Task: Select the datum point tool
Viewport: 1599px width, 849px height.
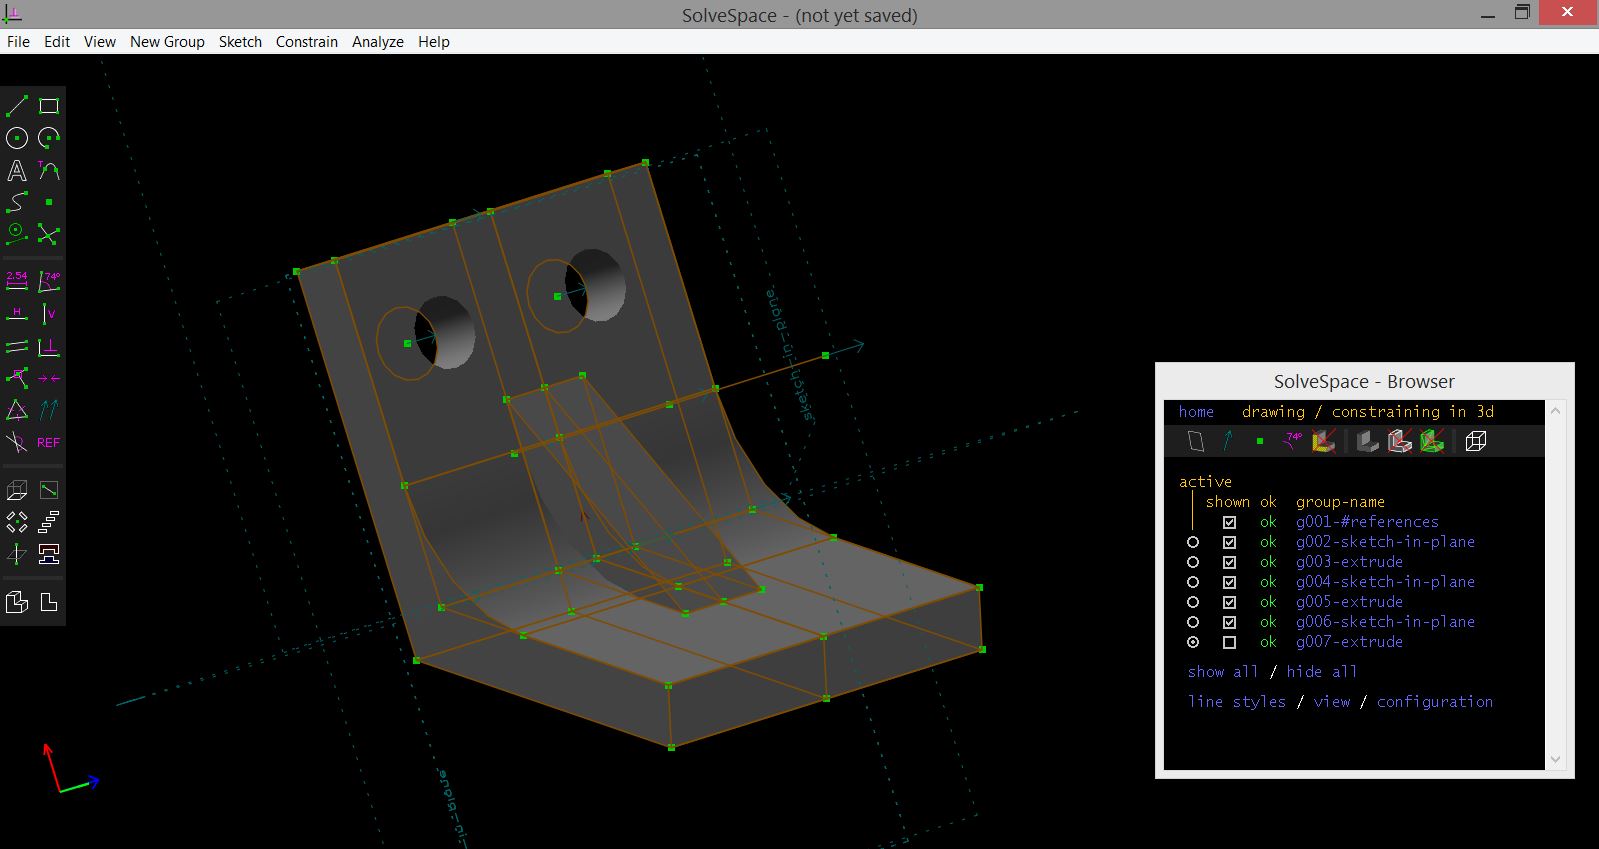Action: (49, 202)
